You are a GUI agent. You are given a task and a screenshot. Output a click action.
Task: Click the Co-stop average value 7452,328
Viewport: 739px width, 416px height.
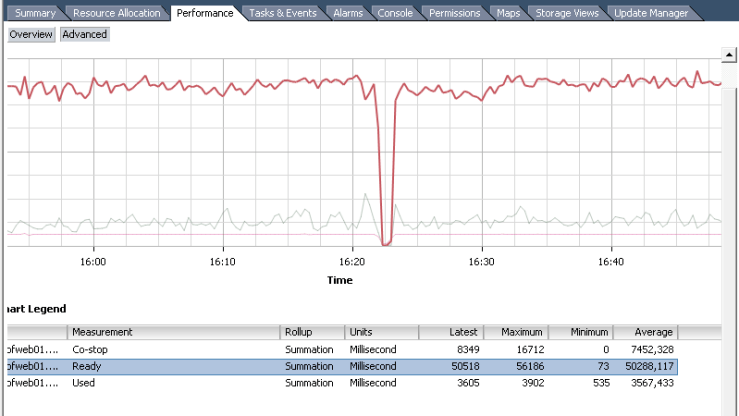coord(652,350)
